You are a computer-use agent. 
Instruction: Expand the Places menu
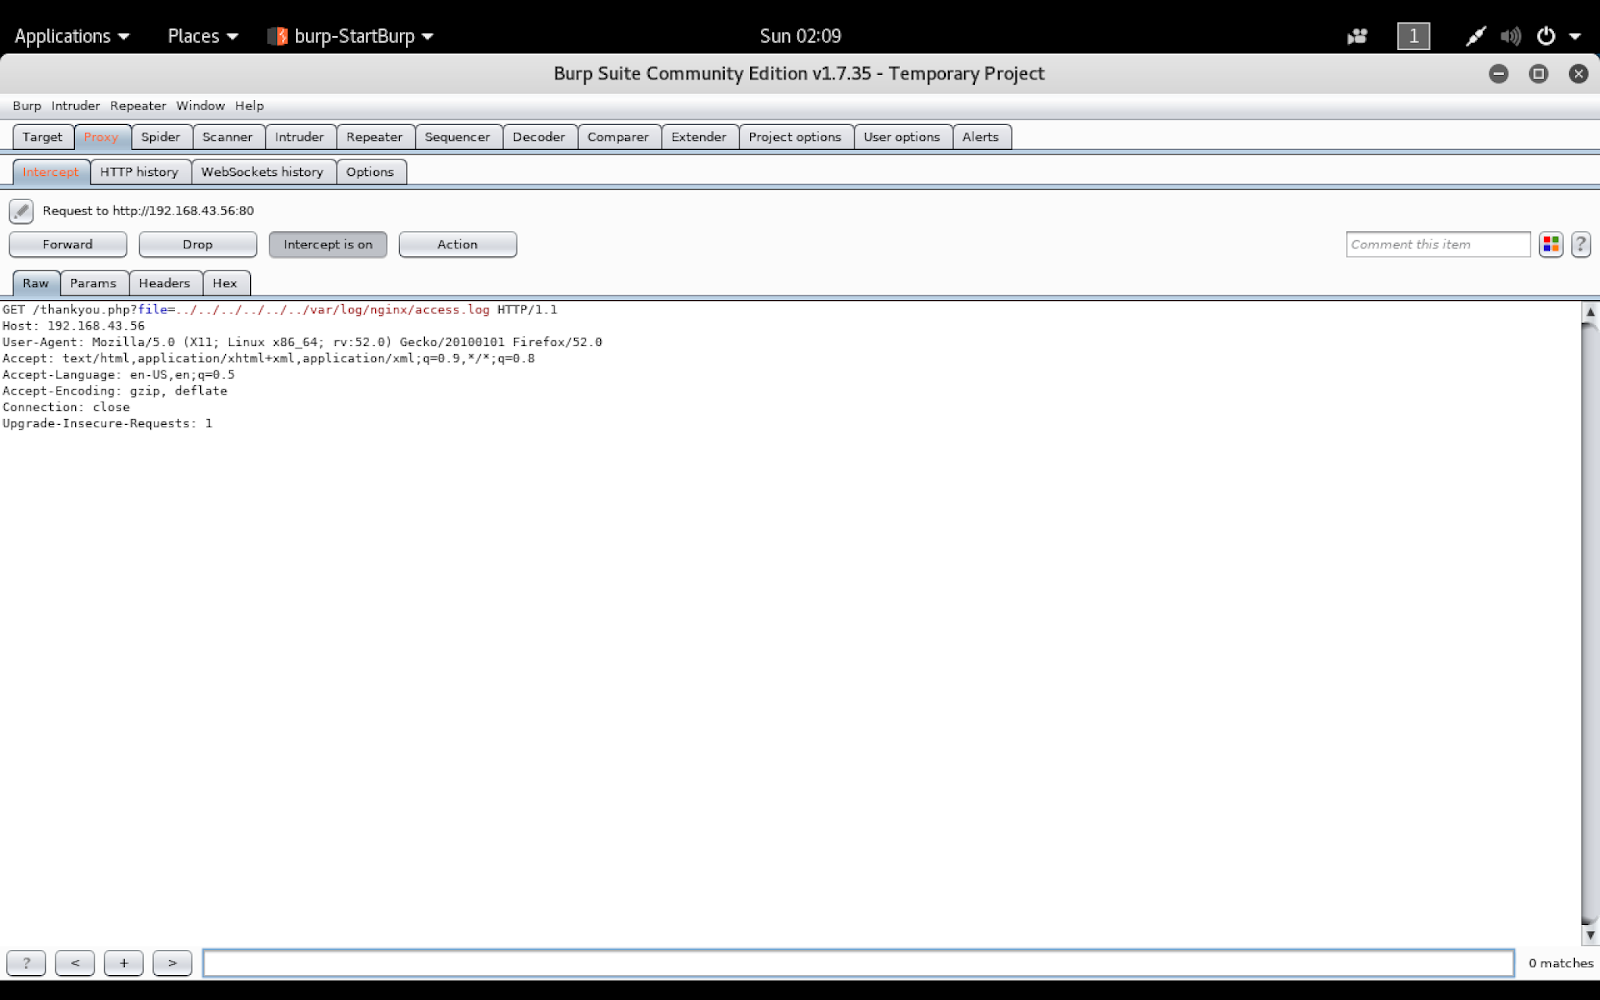tap(203, 36)
